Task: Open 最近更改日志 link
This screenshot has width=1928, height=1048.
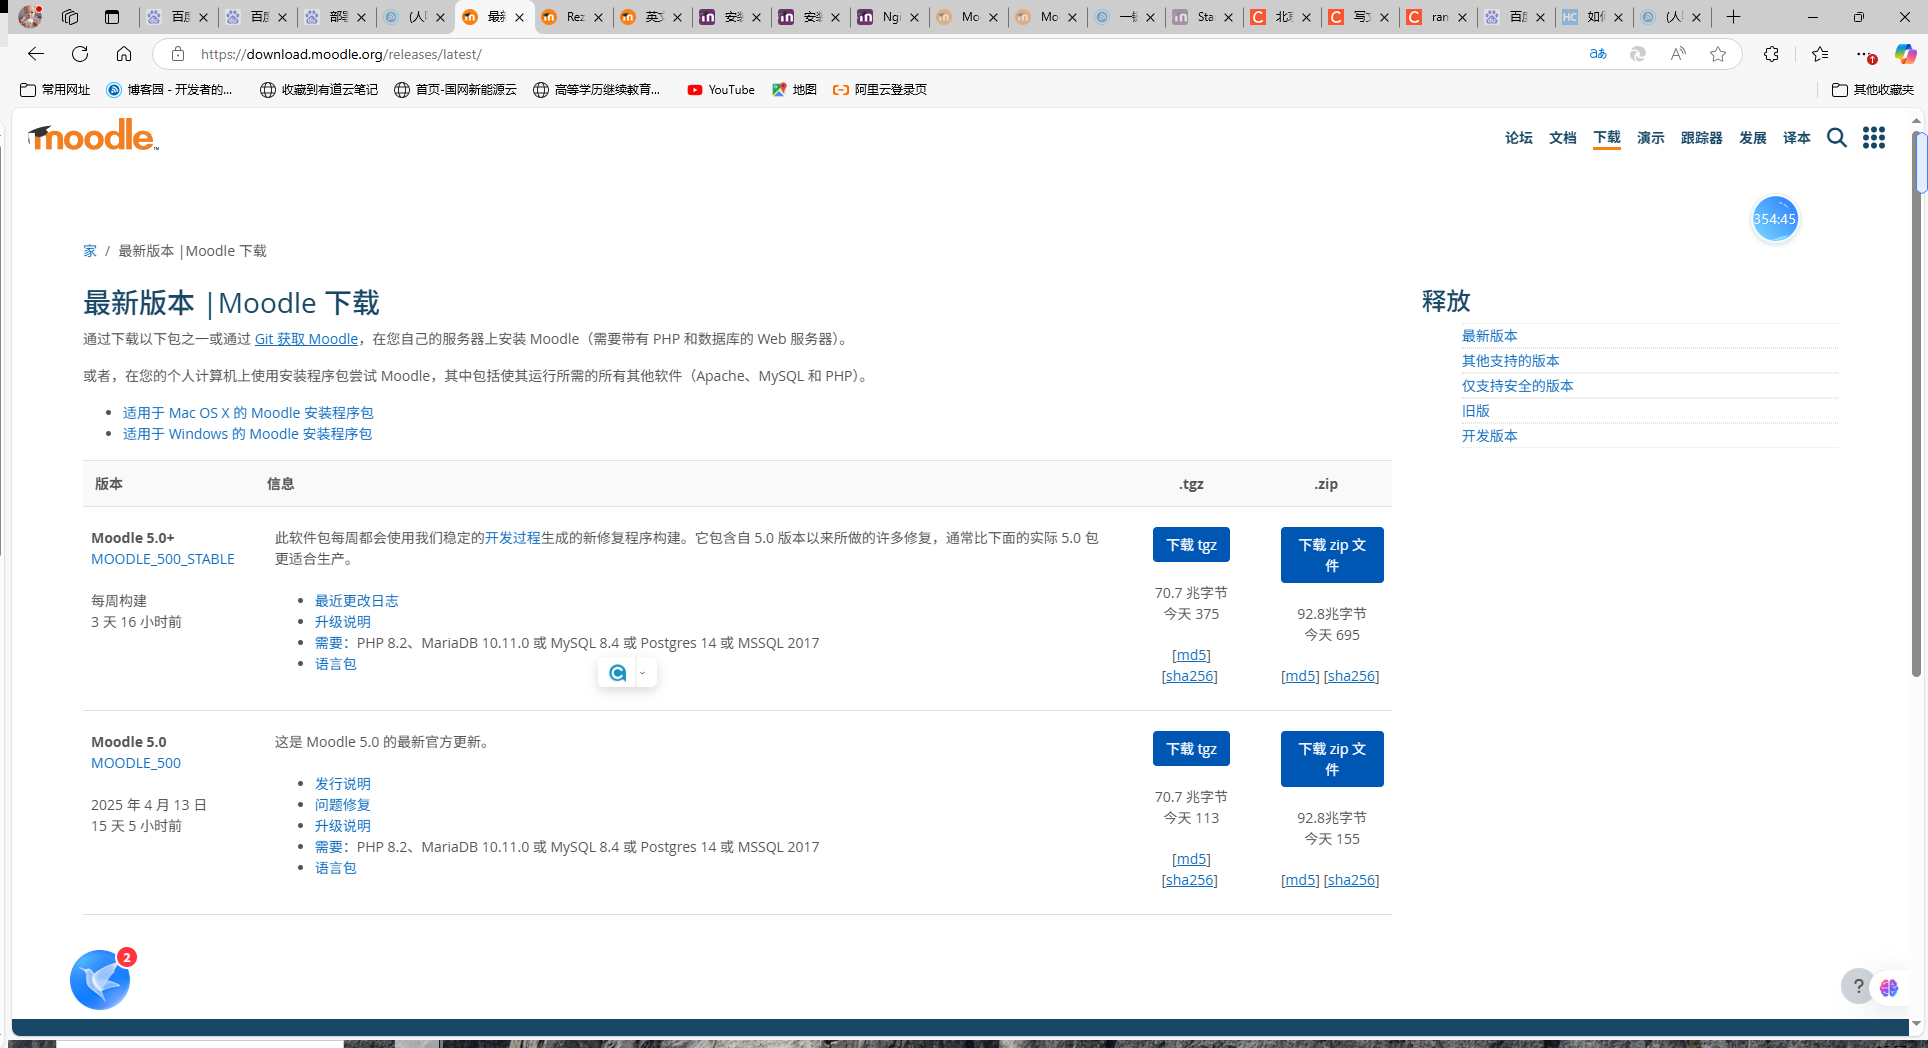Action: 357,601
